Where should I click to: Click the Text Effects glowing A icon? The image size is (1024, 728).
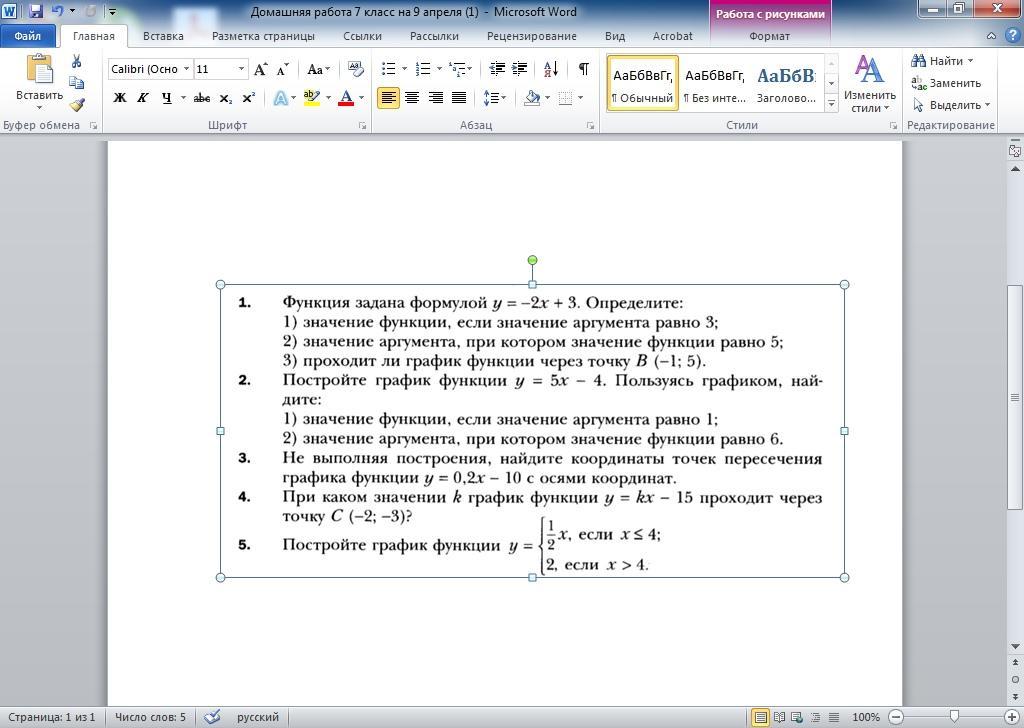pyautogui.click(x=280, y=98)
